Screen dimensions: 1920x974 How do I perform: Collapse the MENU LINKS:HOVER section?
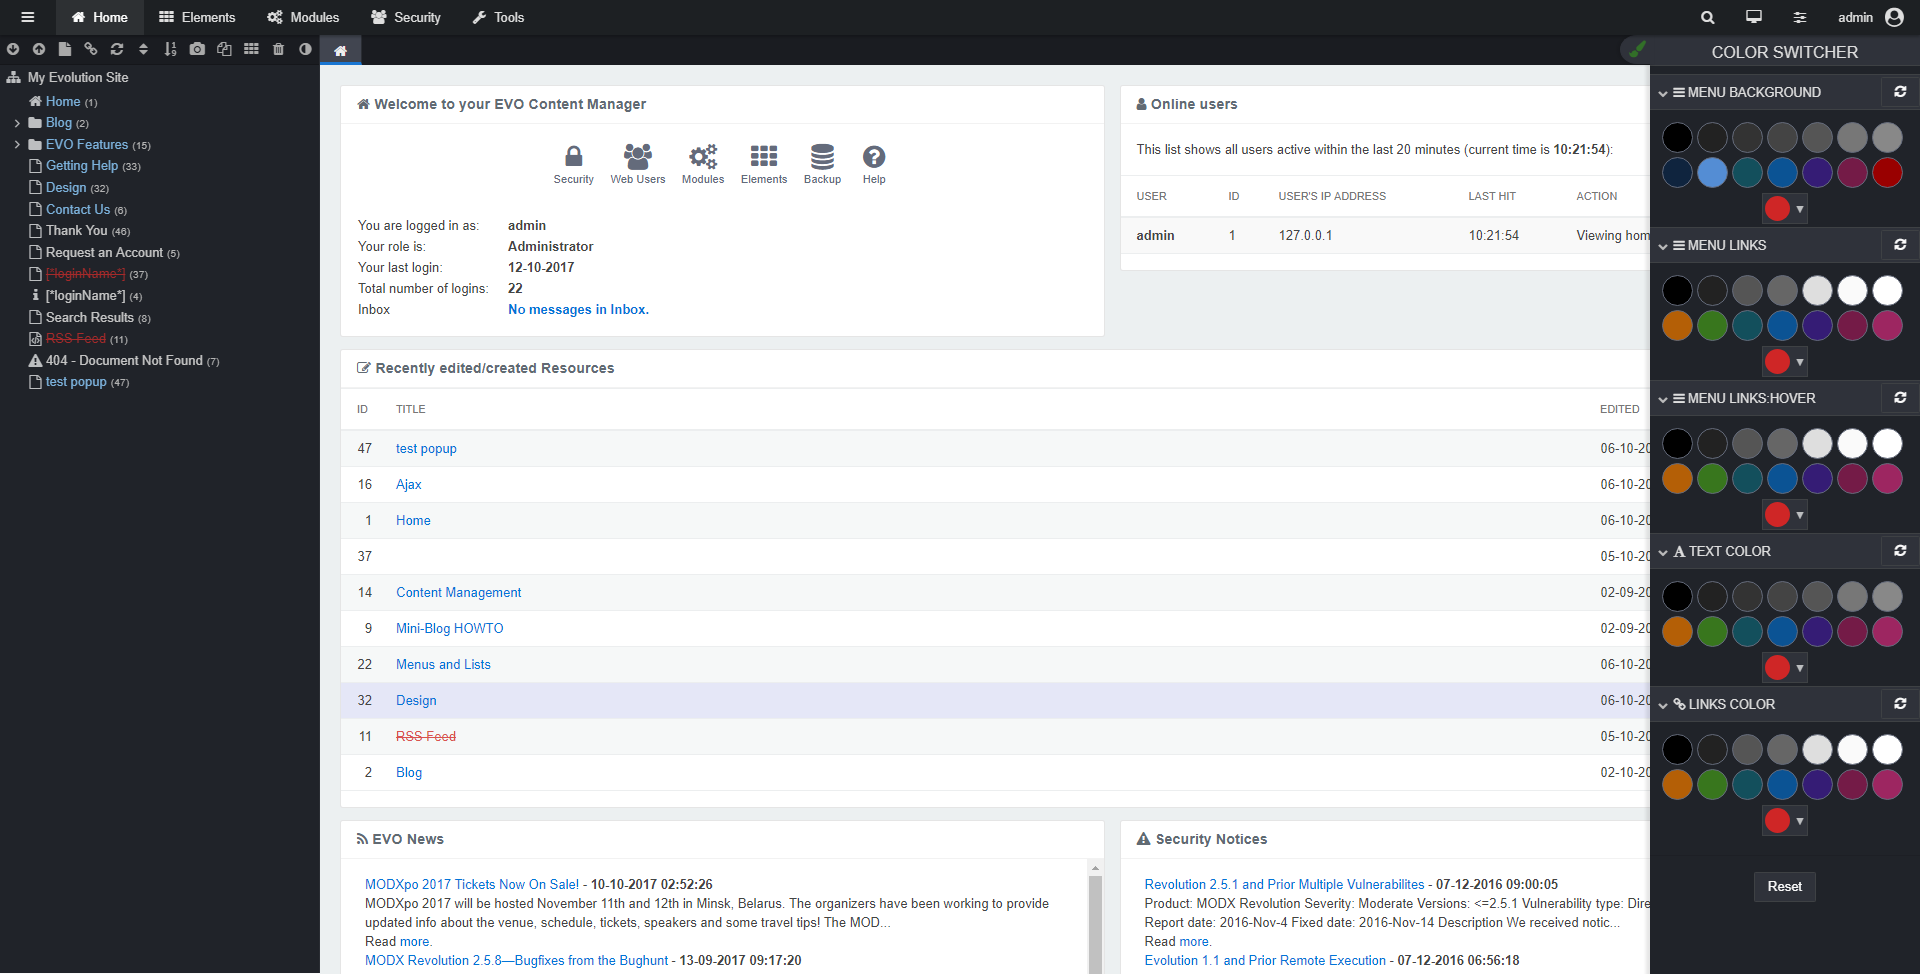pos(1663,398)
